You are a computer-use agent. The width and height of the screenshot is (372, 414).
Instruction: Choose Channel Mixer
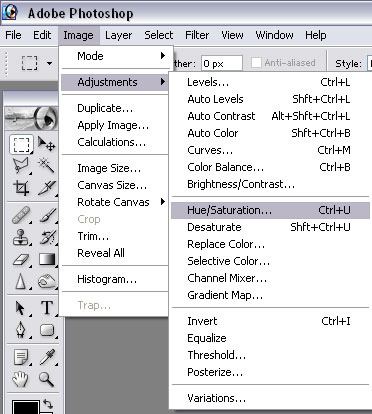coord(270,278)
